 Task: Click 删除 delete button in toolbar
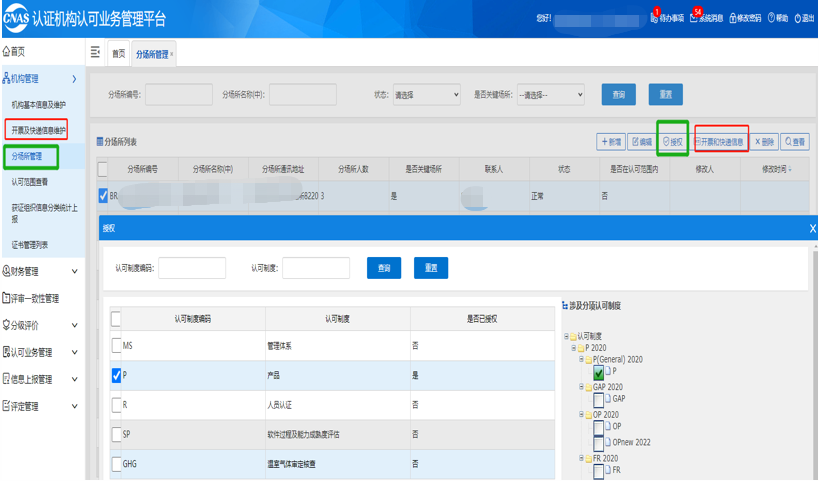click(x=764, y=142)
